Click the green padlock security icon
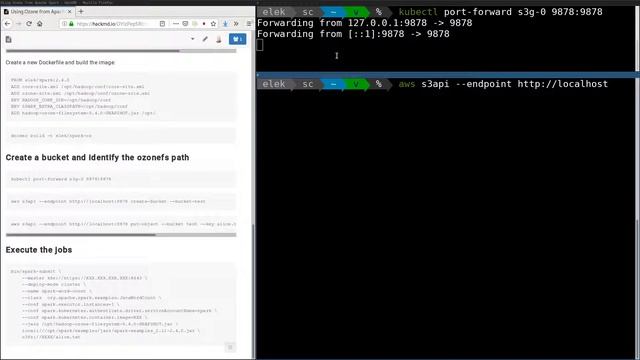This screenshot has height=360, width=640. pyautogui.click(x=71, y=24)
